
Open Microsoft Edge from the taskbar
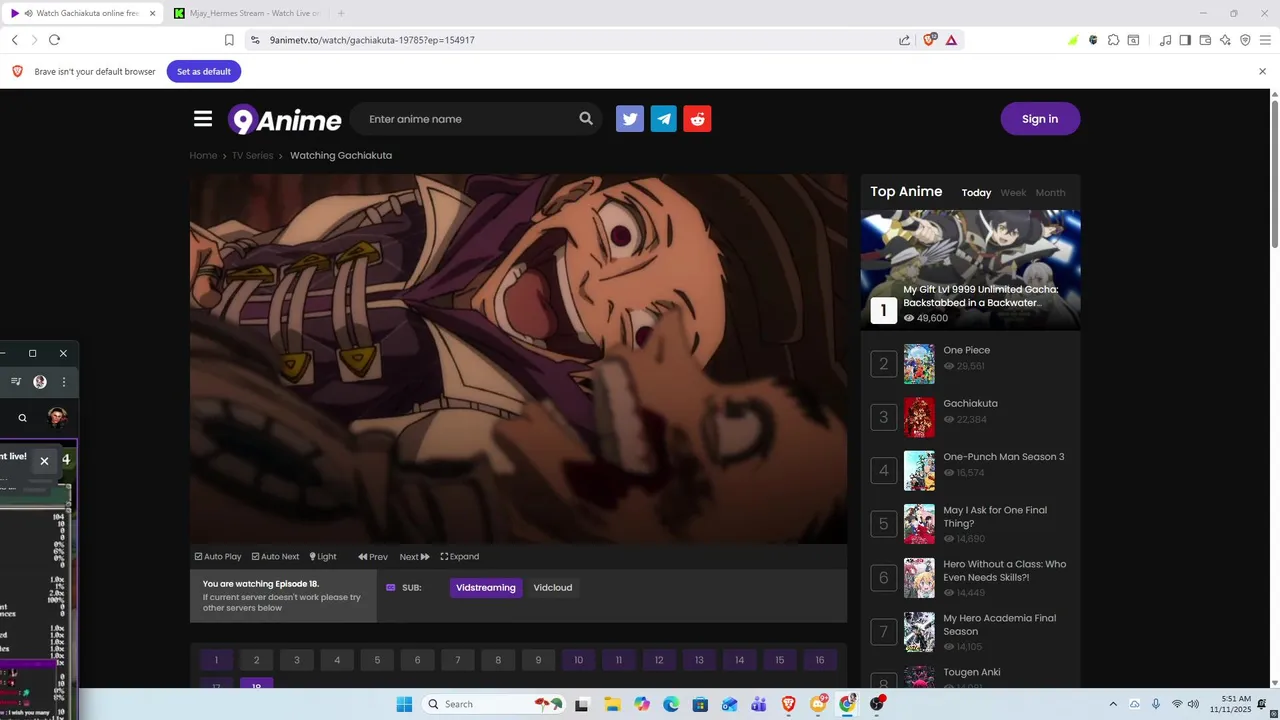click(x=671, y=704)
